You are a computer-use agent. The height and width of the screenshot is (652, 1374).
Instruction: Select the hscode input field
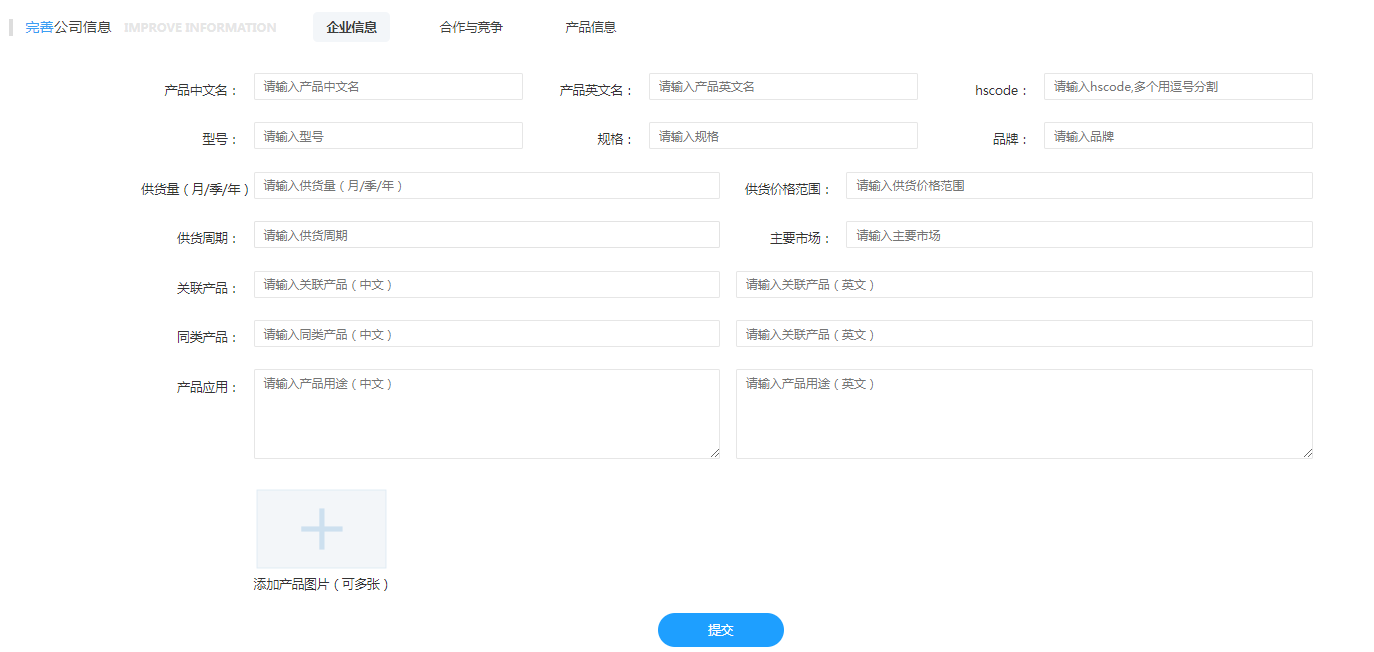(x=1177, y=87)
